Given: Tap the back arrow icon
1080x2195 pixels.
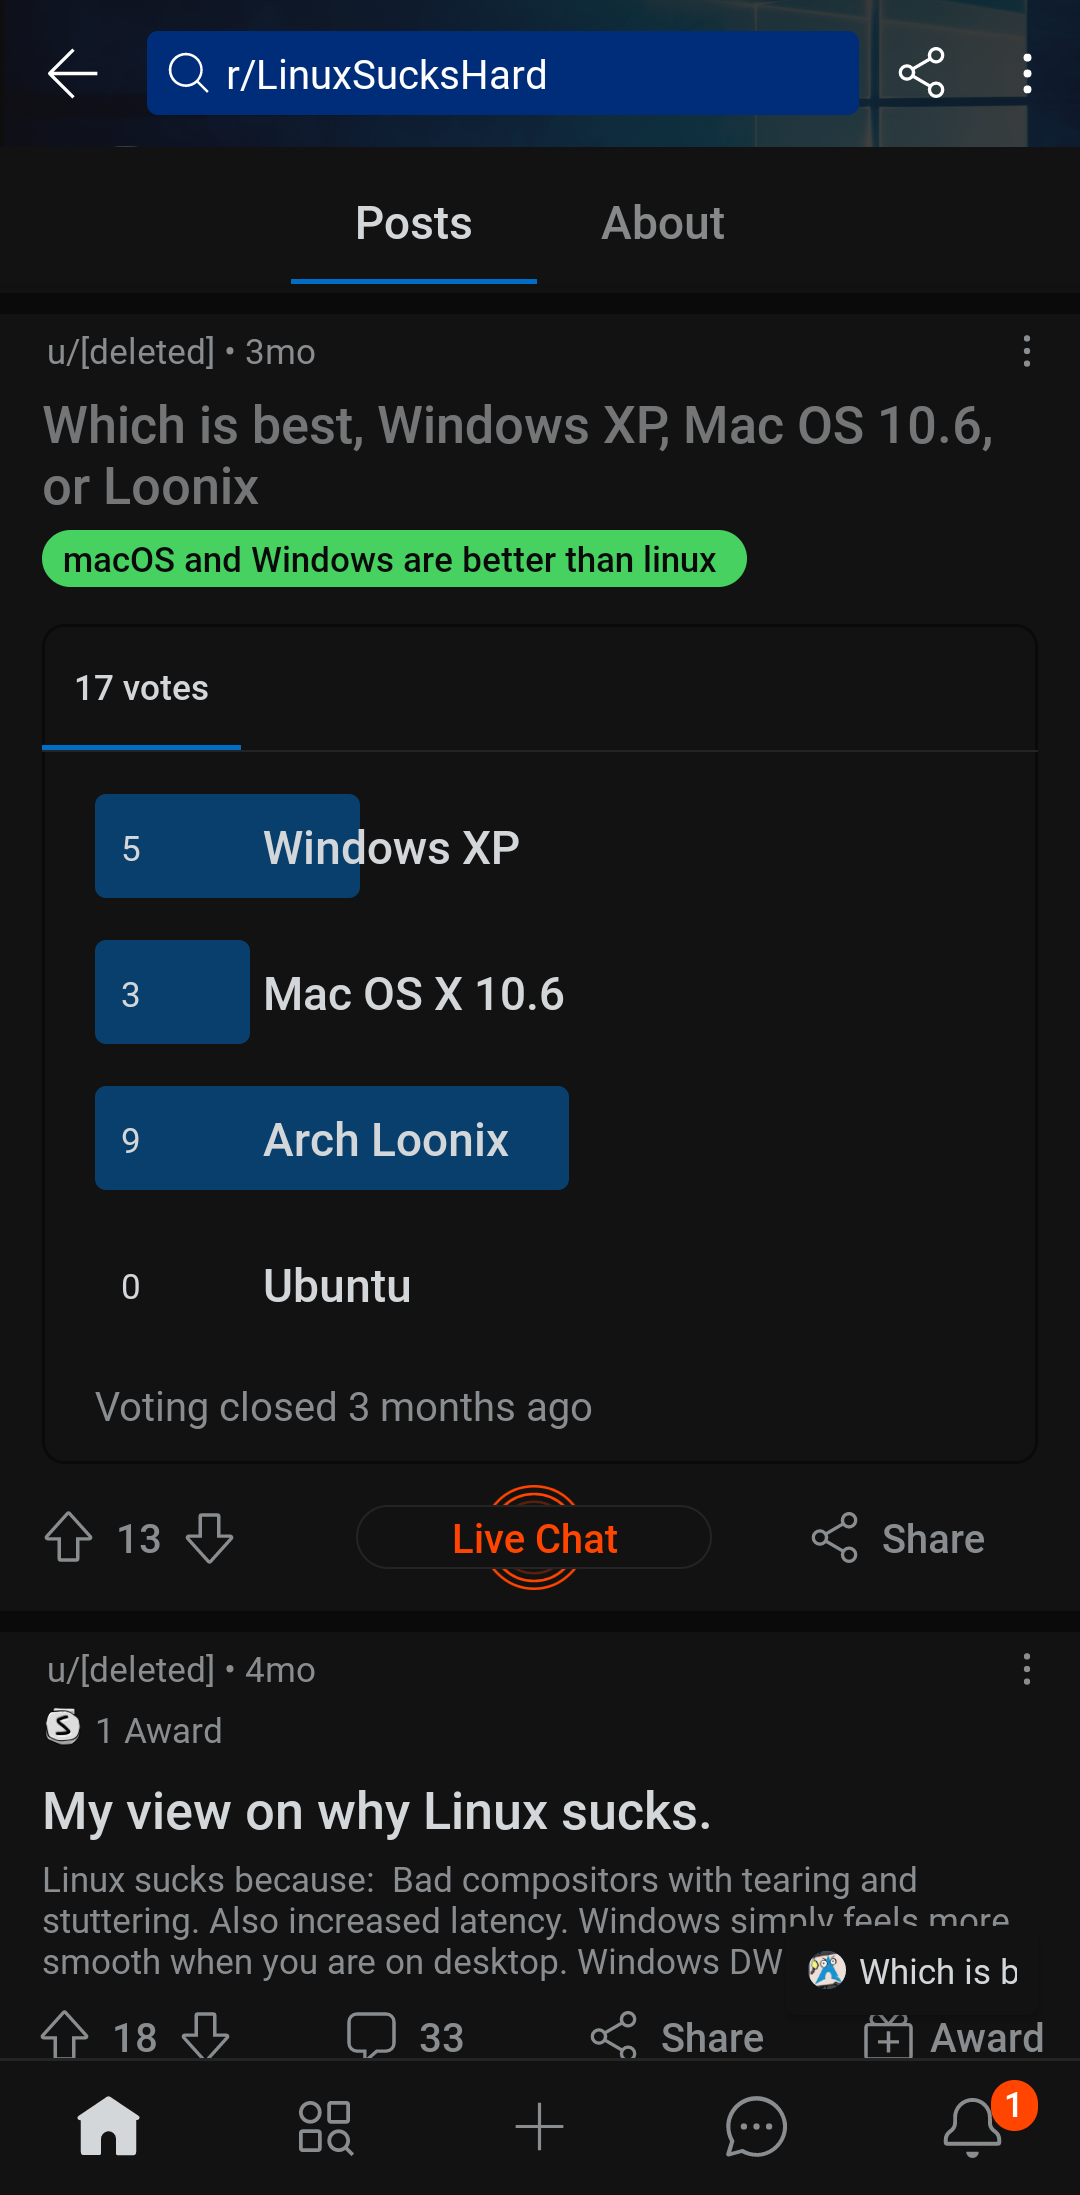Looking at the screenshot, I should 71,73.
